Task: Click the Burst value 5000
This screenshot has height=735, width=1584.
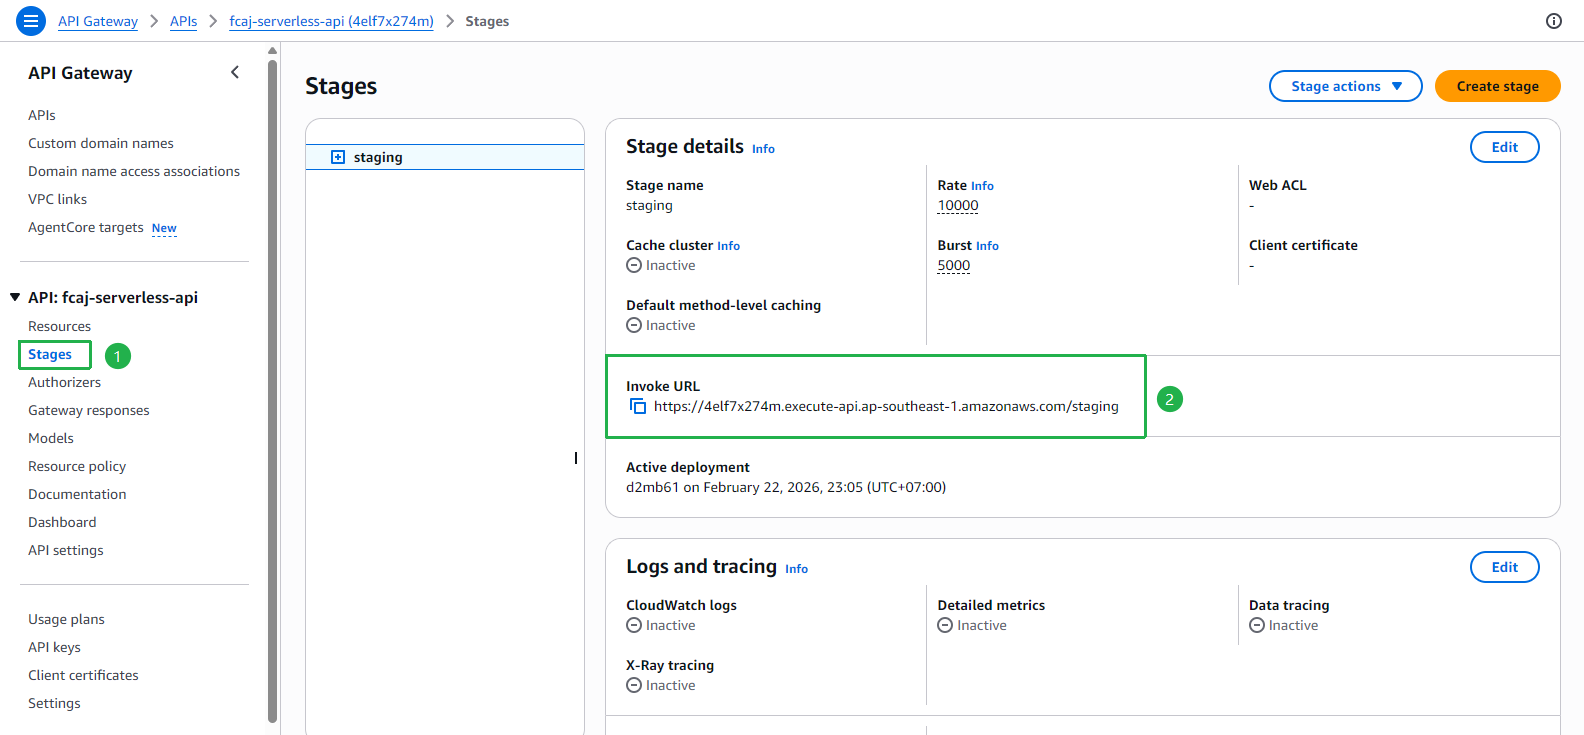Action: point(954,266)
